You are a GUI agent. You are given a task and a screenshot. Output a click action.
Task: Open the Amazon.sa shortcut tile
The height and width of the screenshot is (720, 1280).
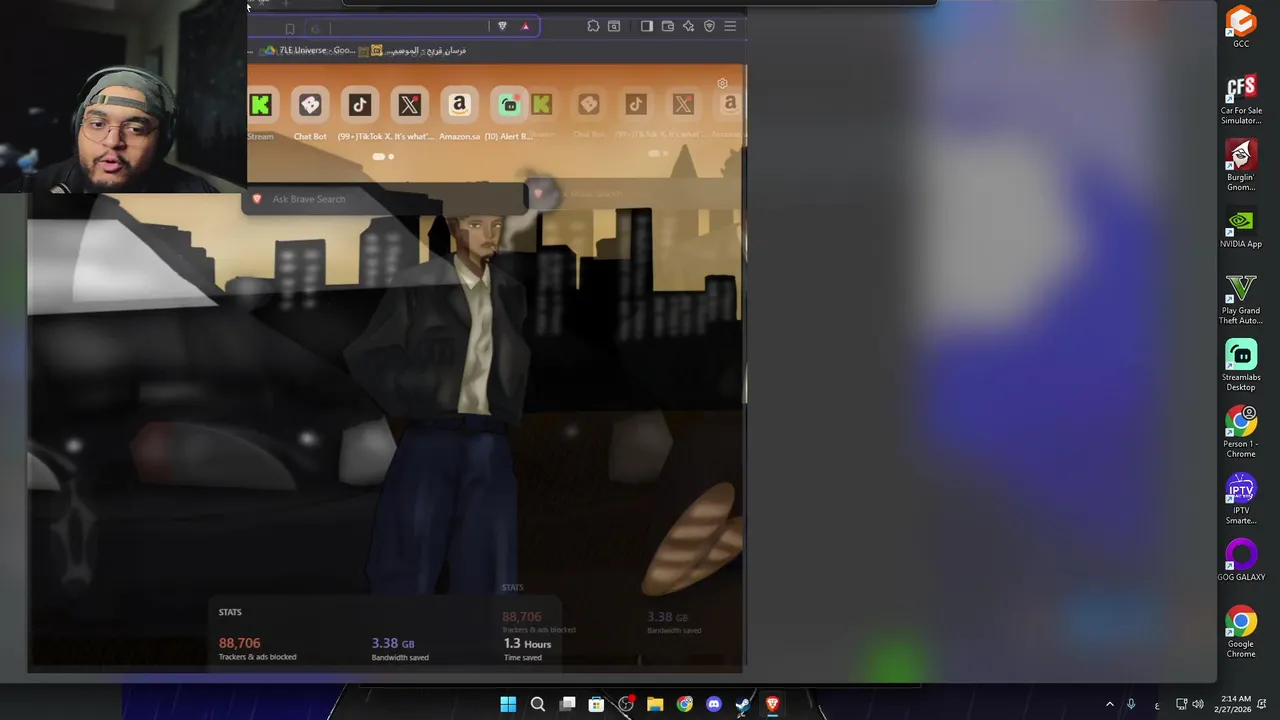459,105
